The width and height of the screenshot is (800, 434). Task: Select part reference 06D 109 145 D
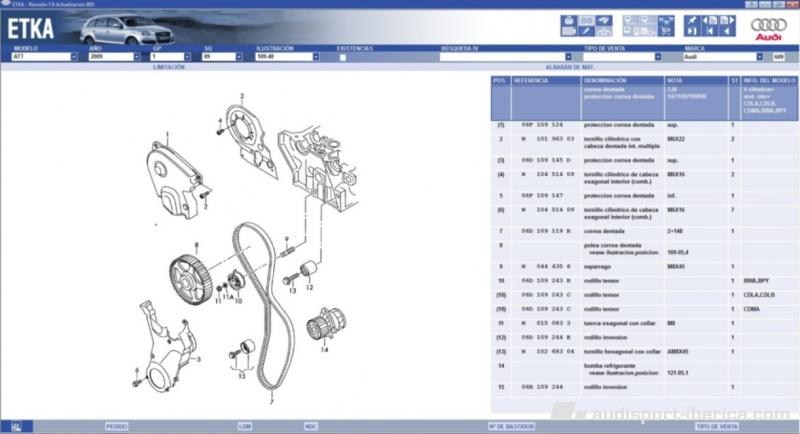(x=546, y=160)
